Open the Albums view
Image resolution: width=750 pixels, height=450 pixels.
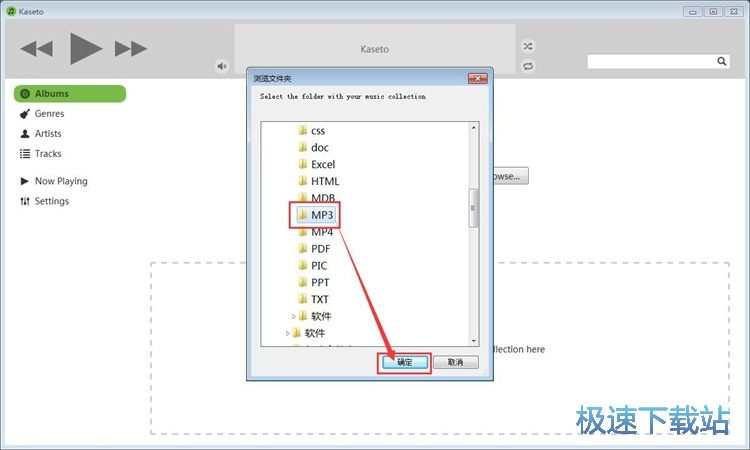click(x=70, y=94)
